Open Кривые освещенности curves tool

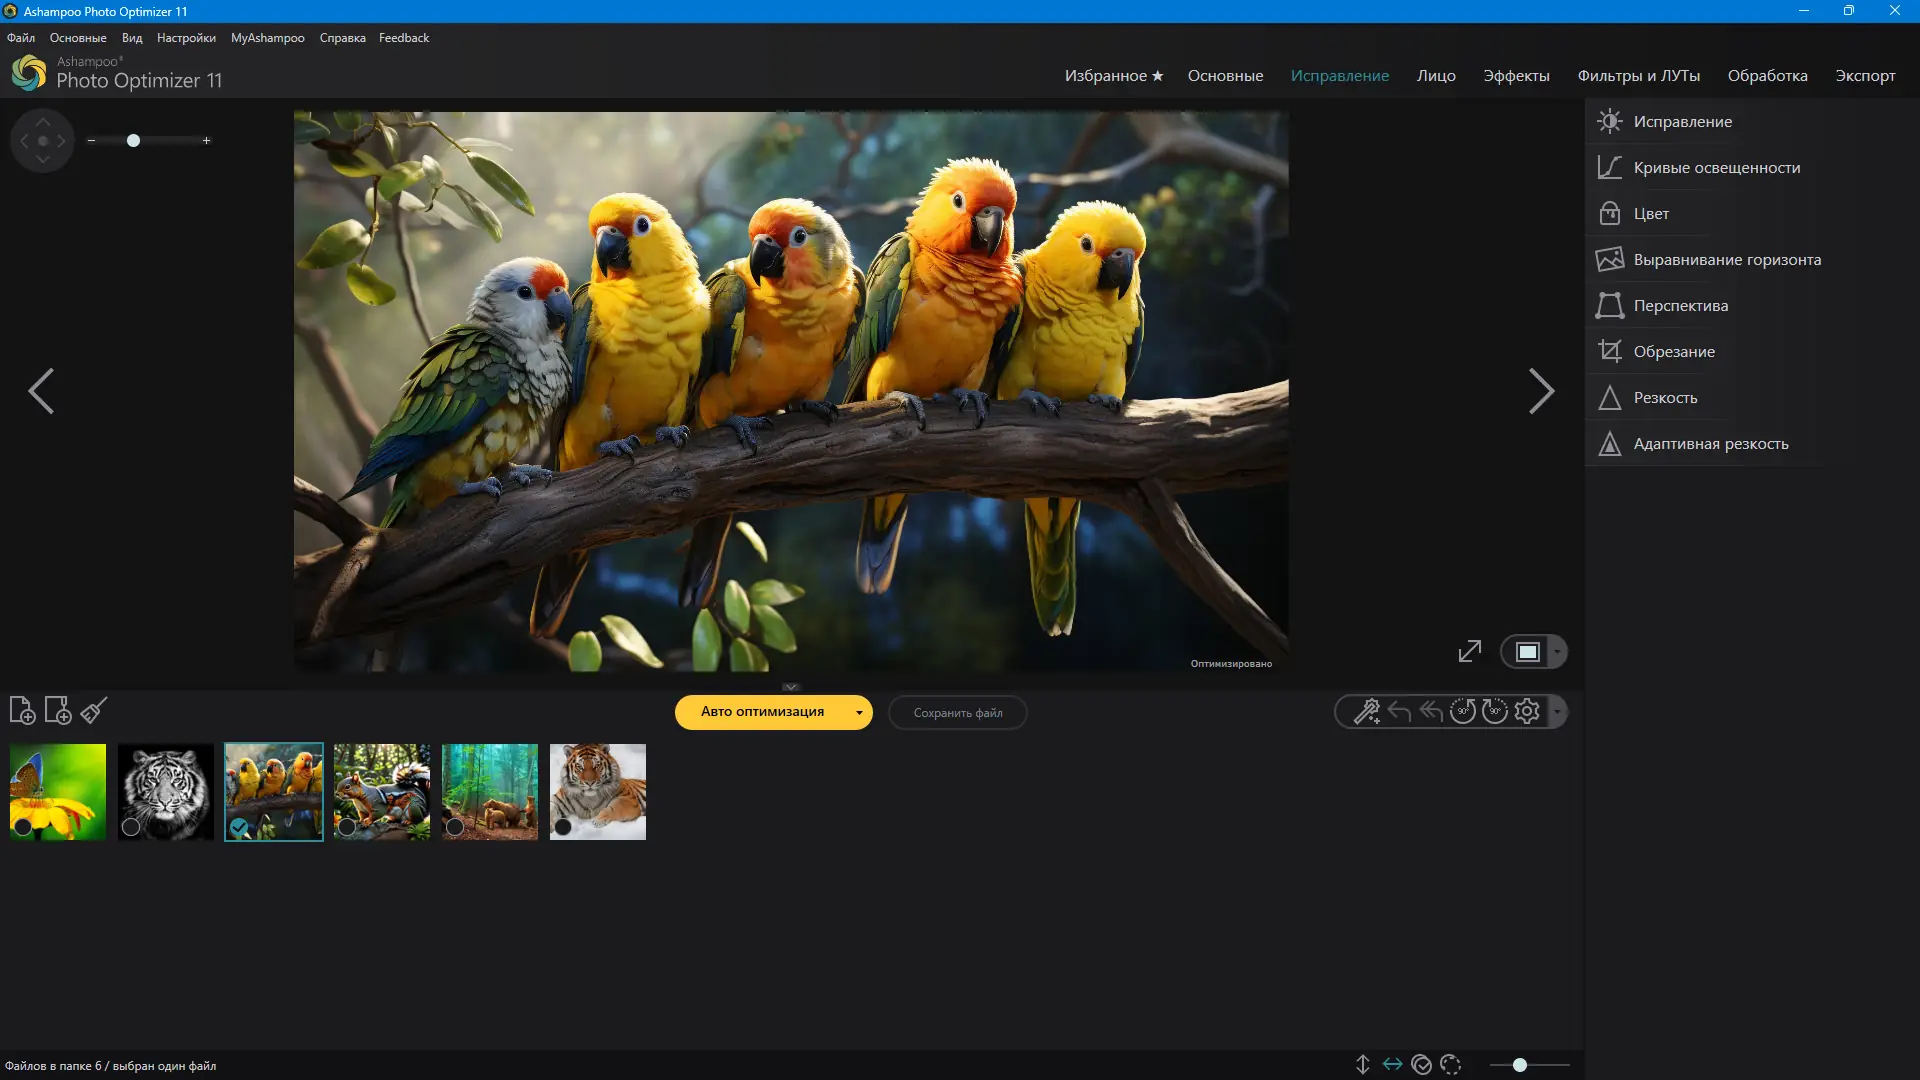(x=1716, y=168)
